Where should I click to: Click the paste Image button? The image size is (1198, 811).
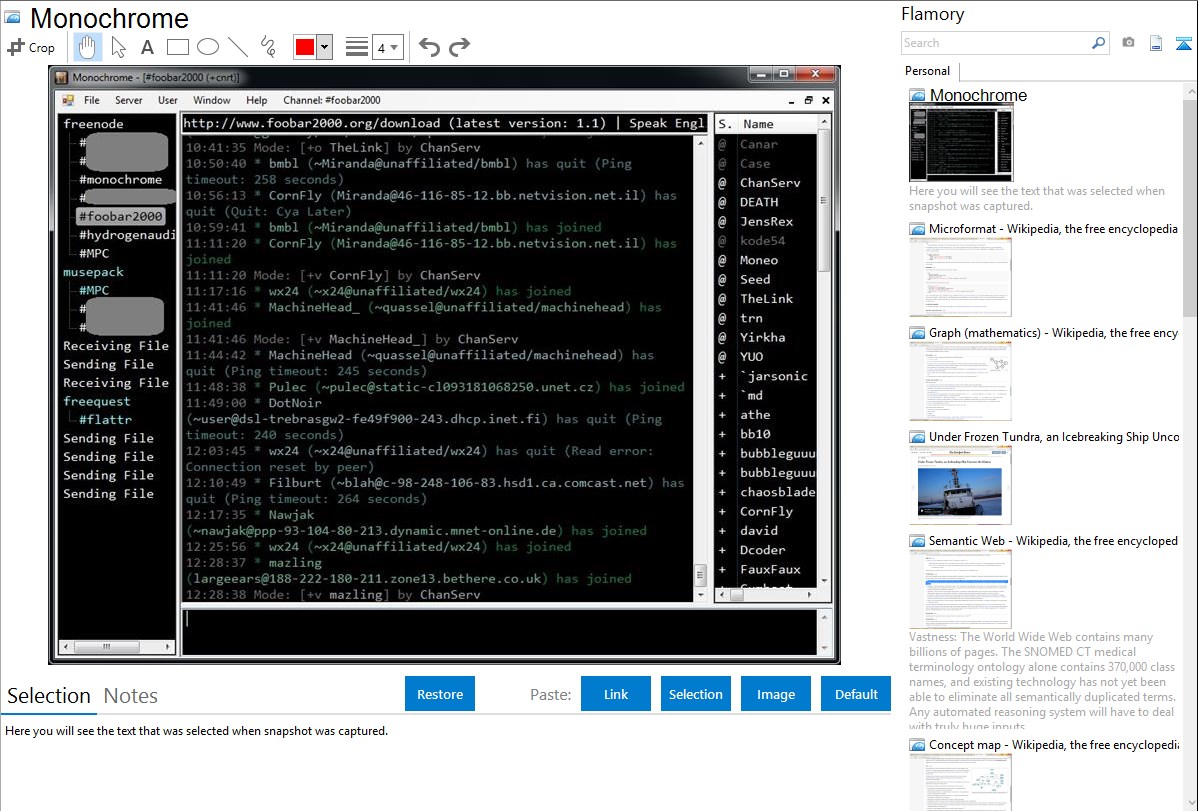(x=776, y=694)
